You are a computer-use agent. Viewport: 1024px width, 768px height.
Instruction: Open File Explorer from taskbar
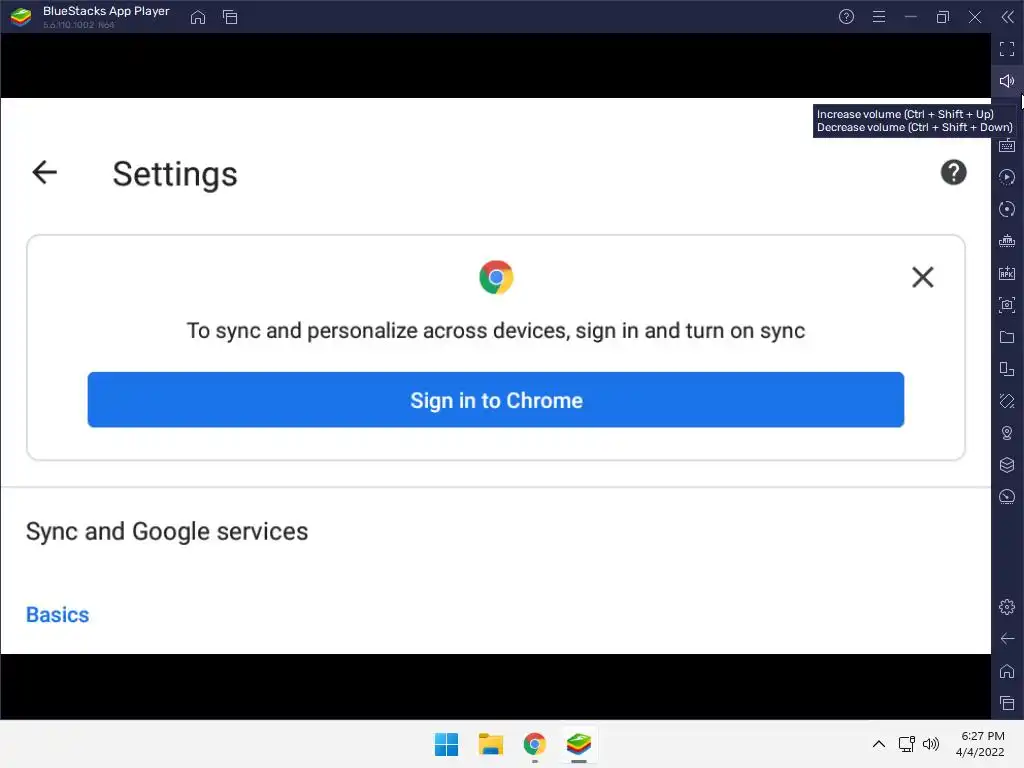(490, 744)
